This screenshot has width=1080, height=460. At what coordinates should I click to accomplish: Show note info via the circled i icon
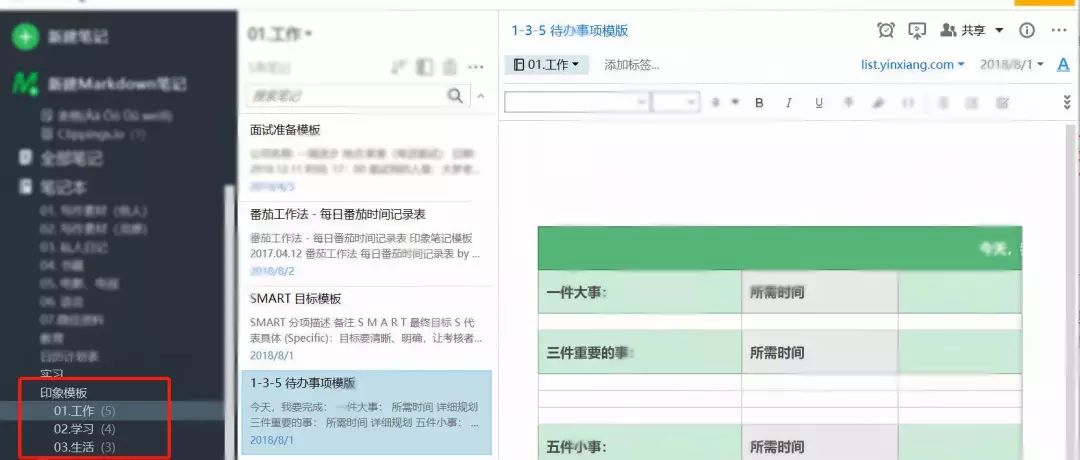click(1027, 30)
